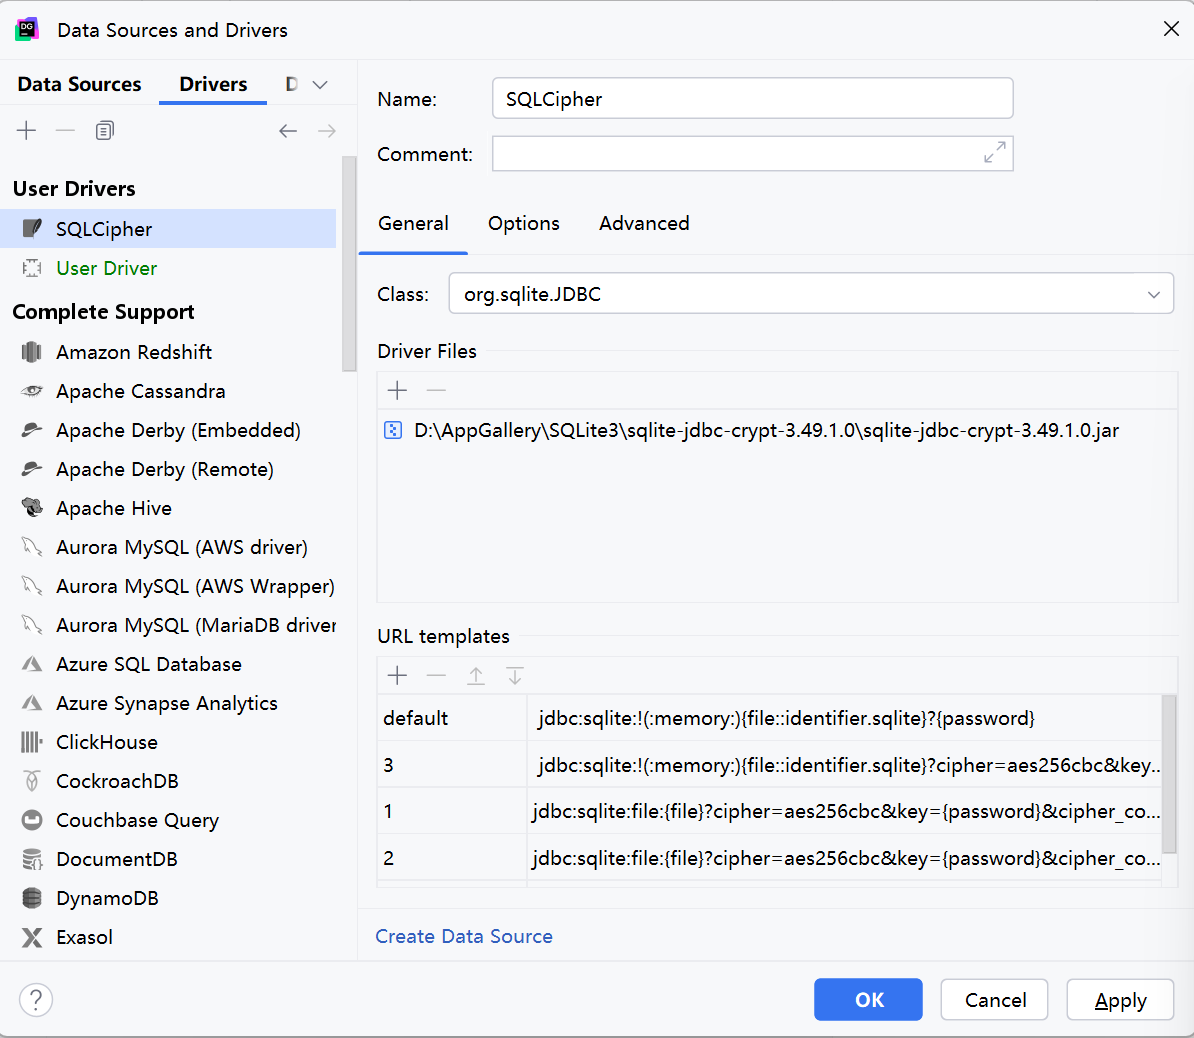Select Aurora MySQL (AWS Wrapper)
Viewport: 1194px width, 1038px height.
(168, 586)
